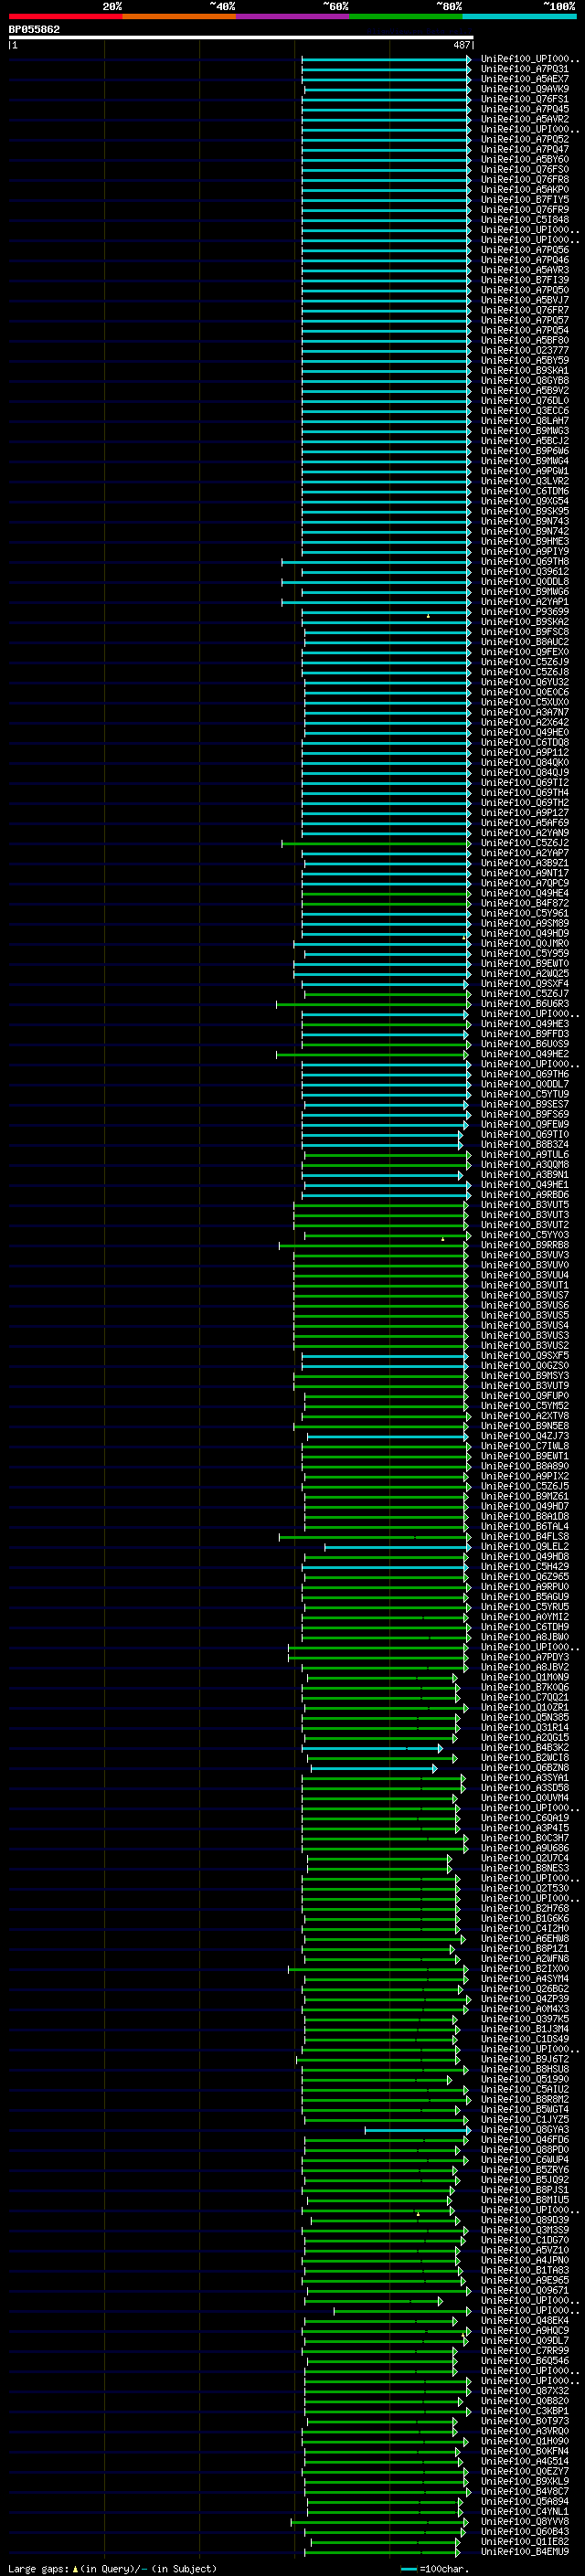Open hit UniRef100_A9RBD6

click(x=525, y=1195)
